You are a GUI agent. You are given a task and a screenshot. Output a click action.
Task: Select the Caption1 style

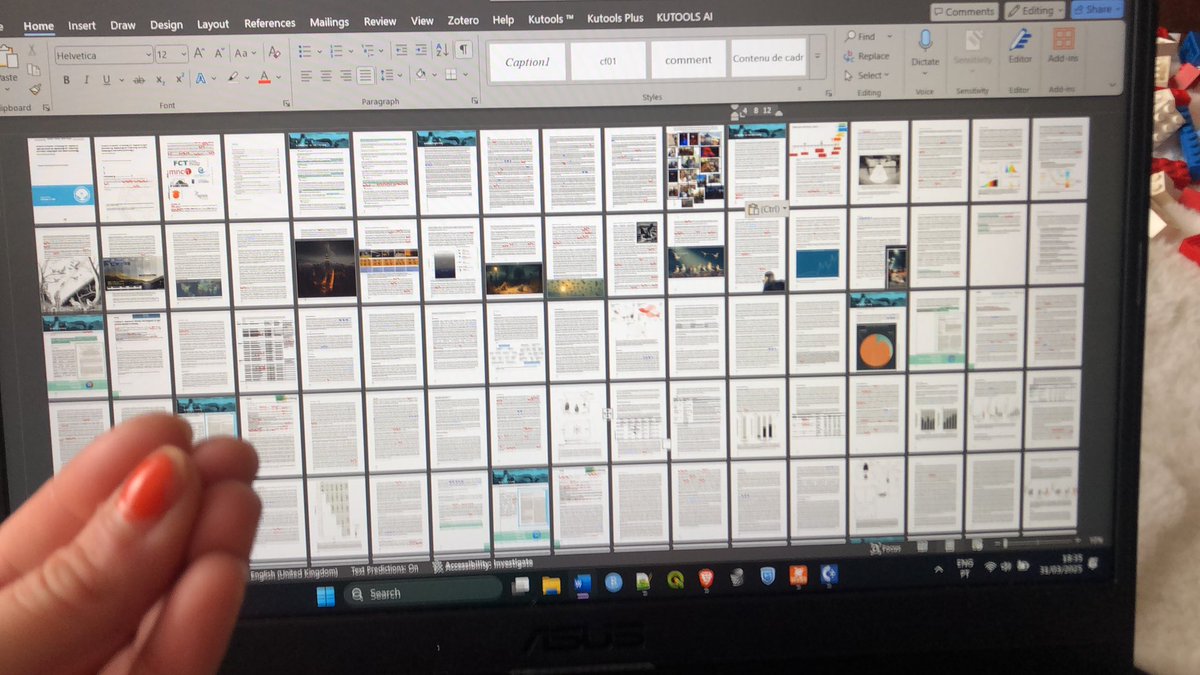pyautogui.click(x=527, y=61)
